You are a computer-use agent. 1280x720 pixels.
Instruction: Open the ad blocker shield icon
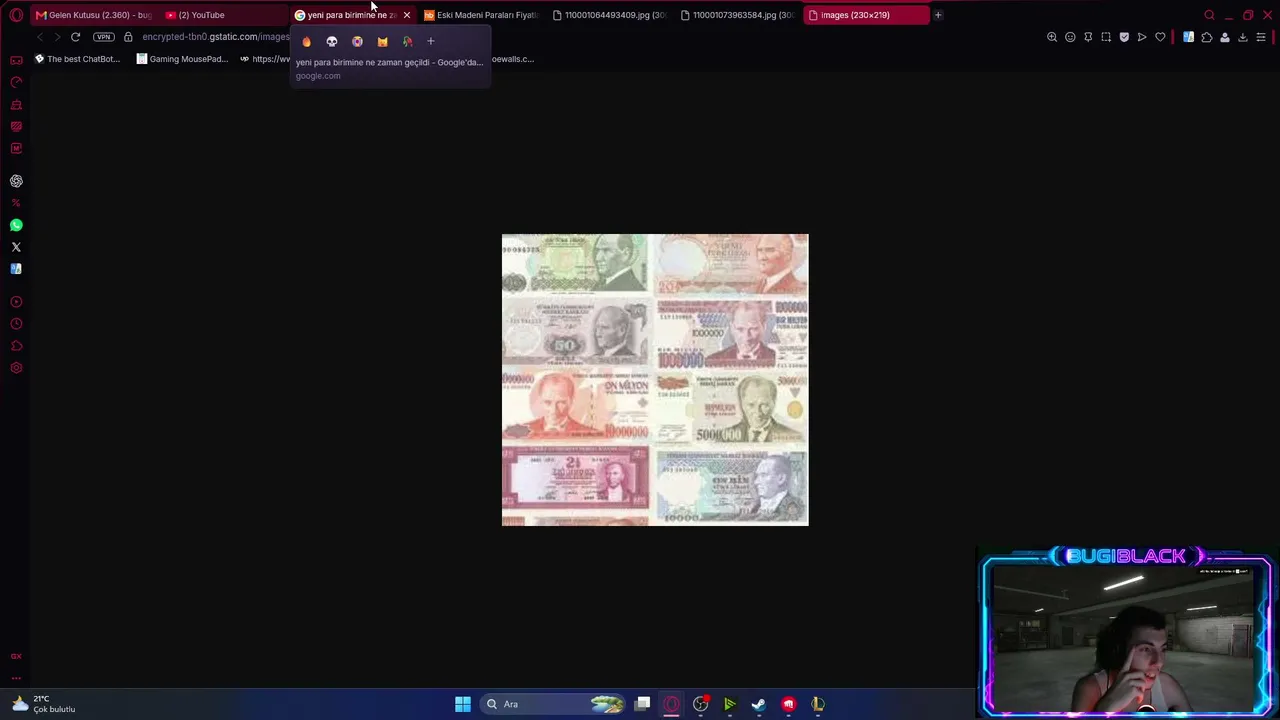coord(1124,37)
